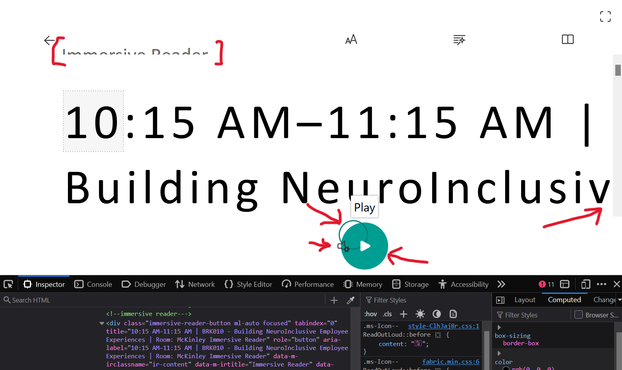Show more devtools tabs chevron
The width and height of the screenshot is (622, 370).
tap(501, 284)
